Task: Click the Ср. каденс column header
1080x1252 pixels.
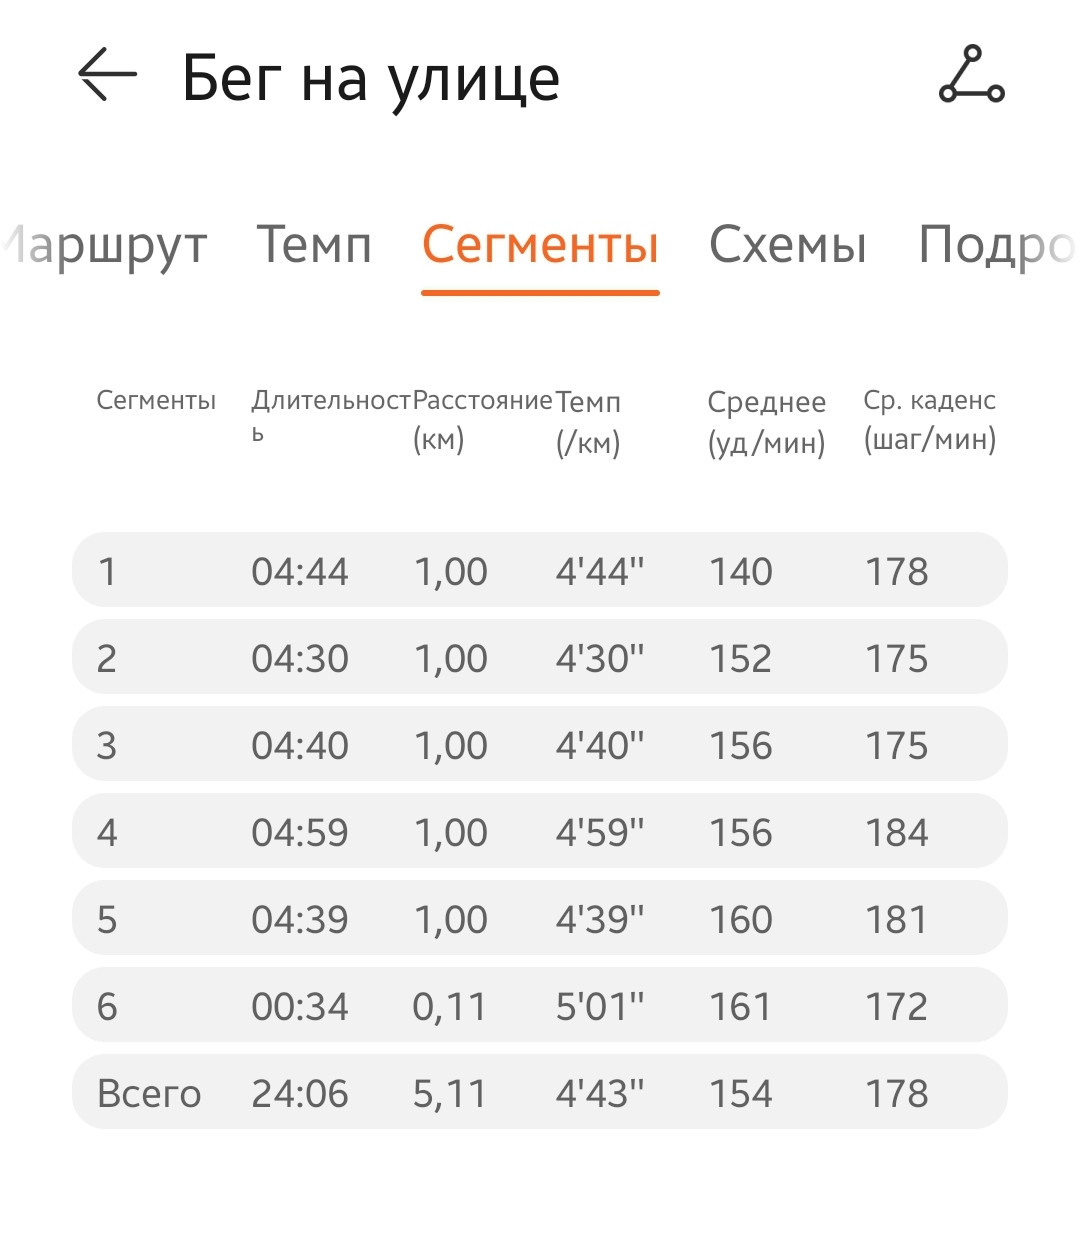Action: [930, 420]
